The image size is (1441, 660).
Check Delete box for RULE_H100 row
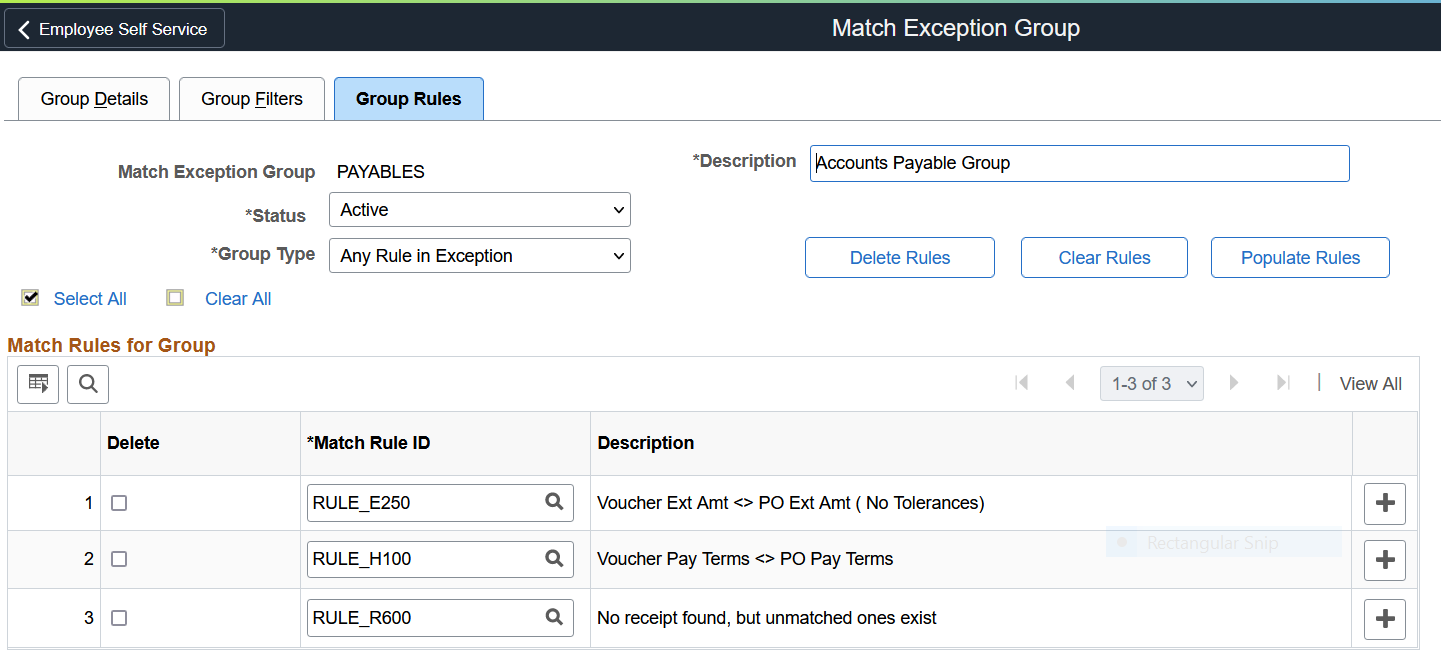pyautogui.click(x=119, y=560)
